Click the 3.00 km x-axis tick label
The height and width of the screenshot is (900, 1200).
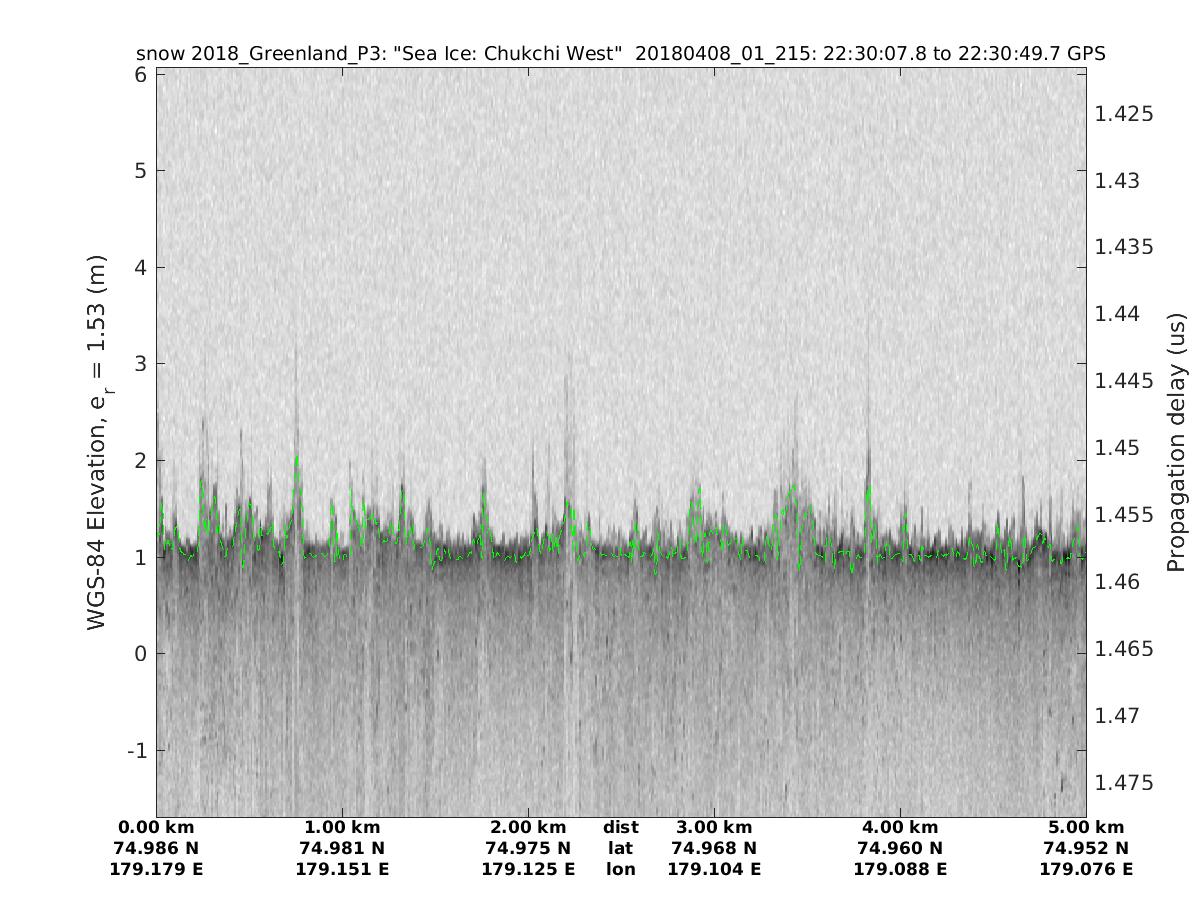pyautogui.click(x=714, y=827)
